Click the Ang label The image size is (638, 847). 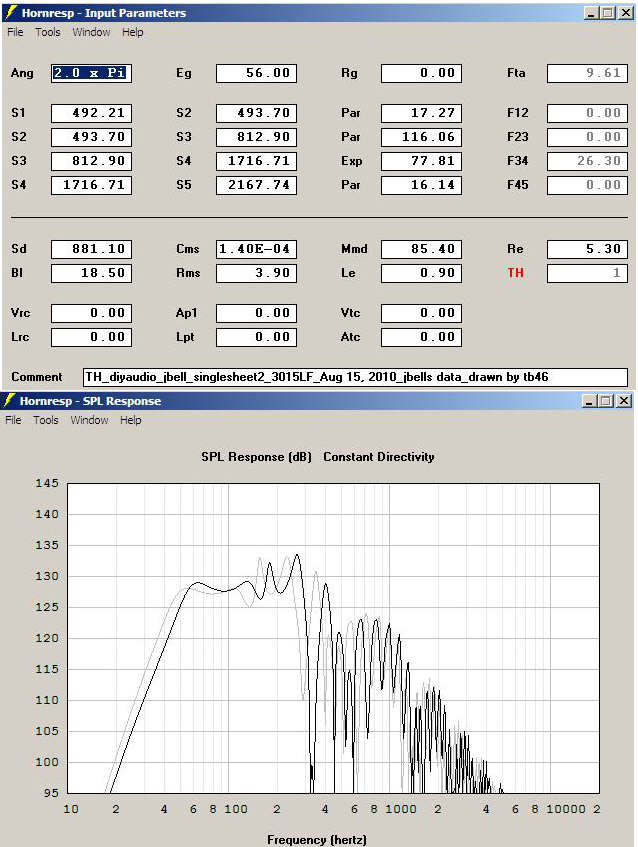22,73
